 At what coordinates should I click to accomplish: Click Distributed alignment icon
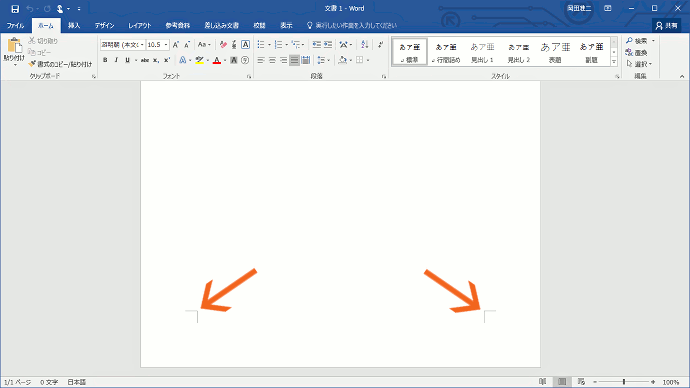(306, 60)
